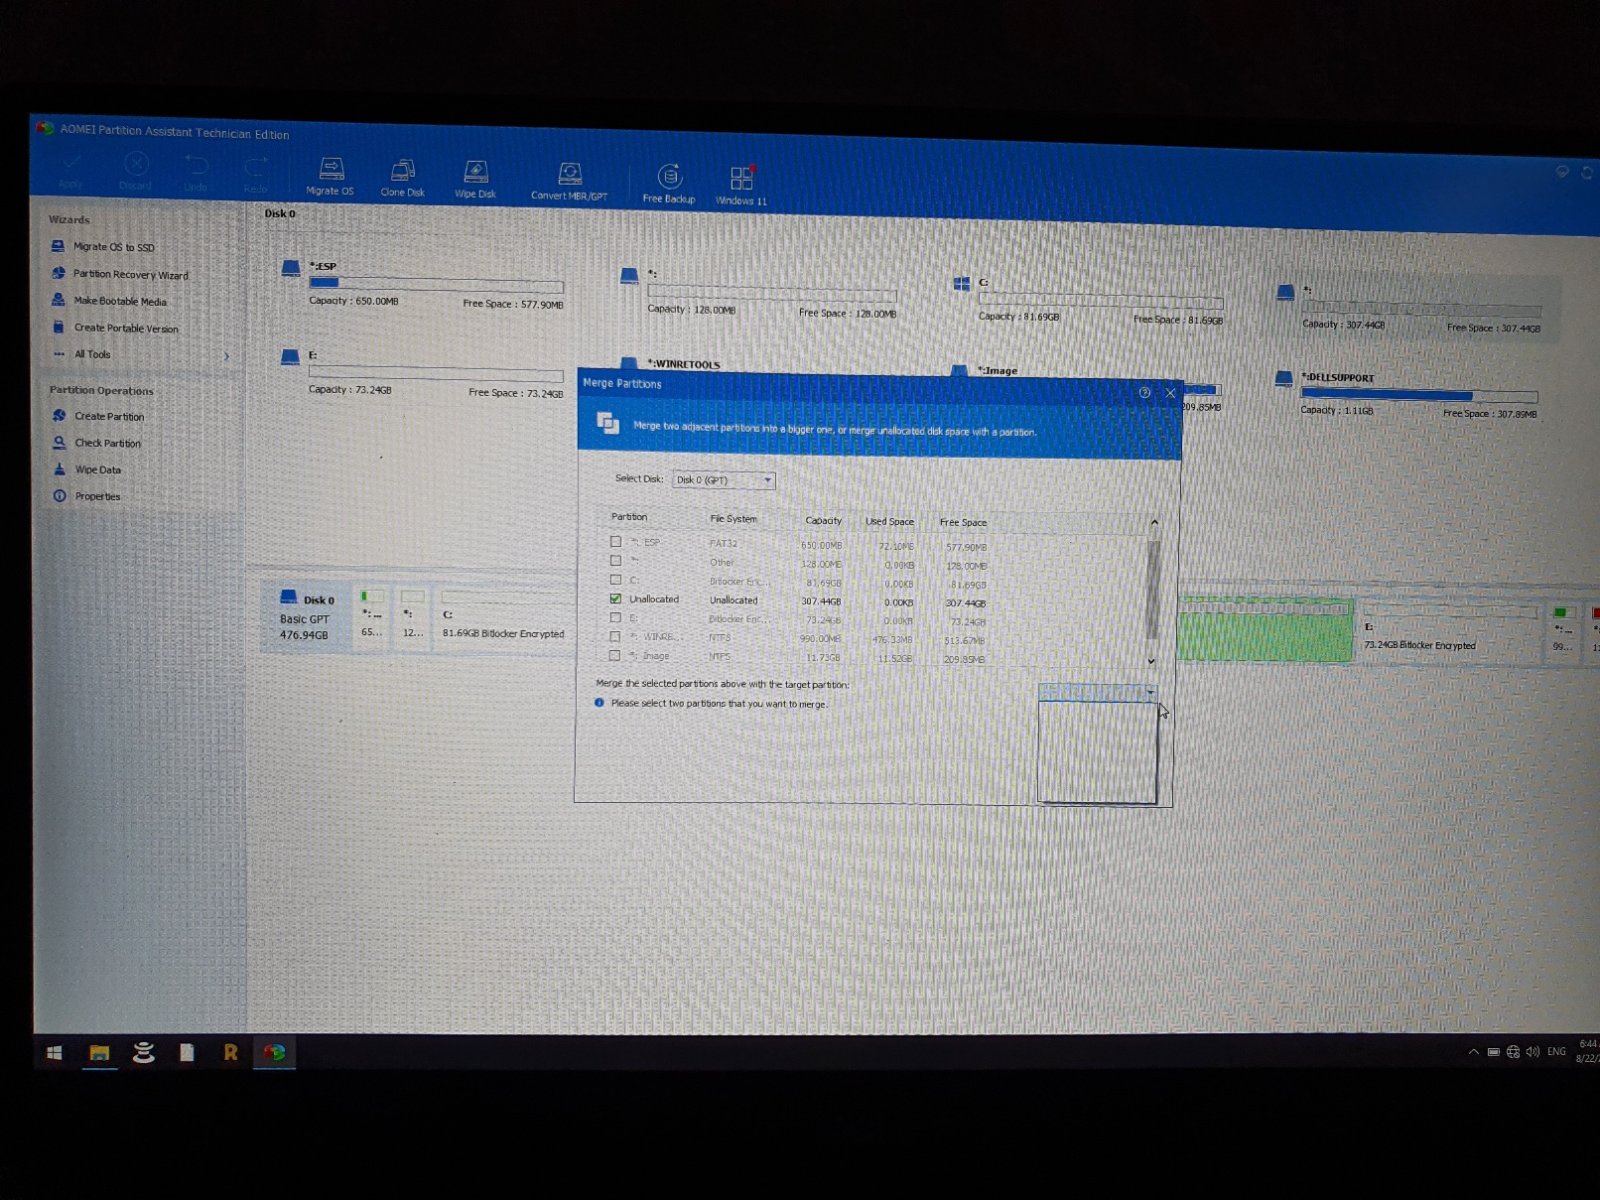Viewport: 1600px width, 1200px height.
Task: Select Disk 0 Basic GPT block in disk map
Action: pos(306,617)
